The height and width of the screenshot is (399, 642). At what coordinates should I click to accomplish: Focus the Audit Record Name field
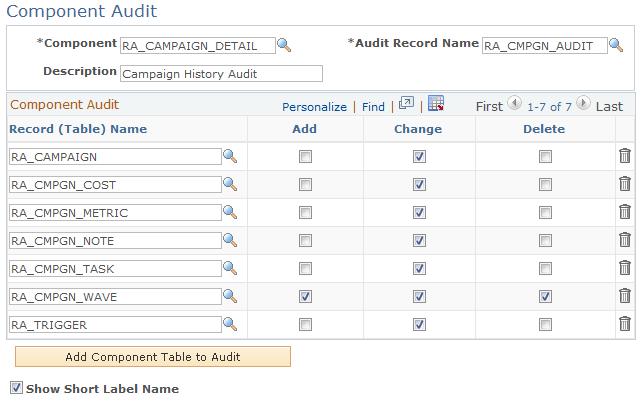pos(545,45)
